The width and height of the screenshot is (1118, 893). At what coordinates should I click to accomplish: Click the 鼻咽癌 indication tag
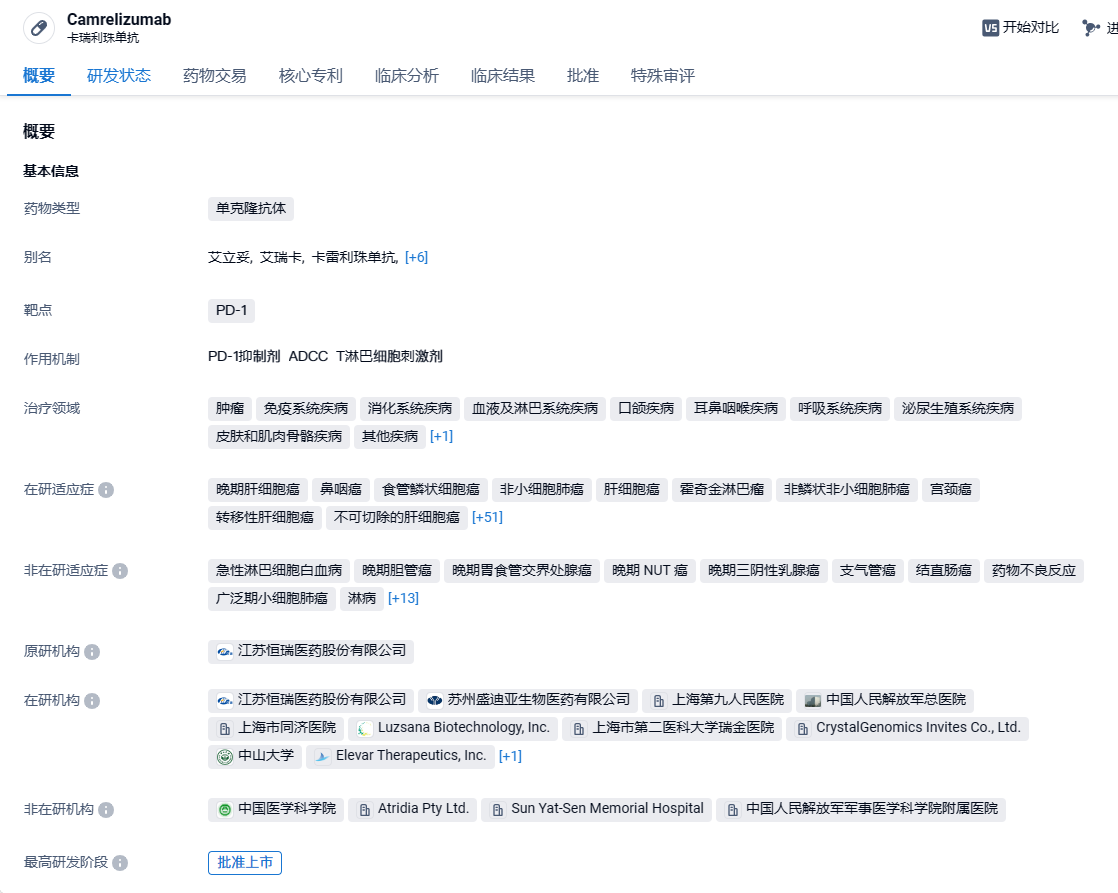[x=341, y=490]
